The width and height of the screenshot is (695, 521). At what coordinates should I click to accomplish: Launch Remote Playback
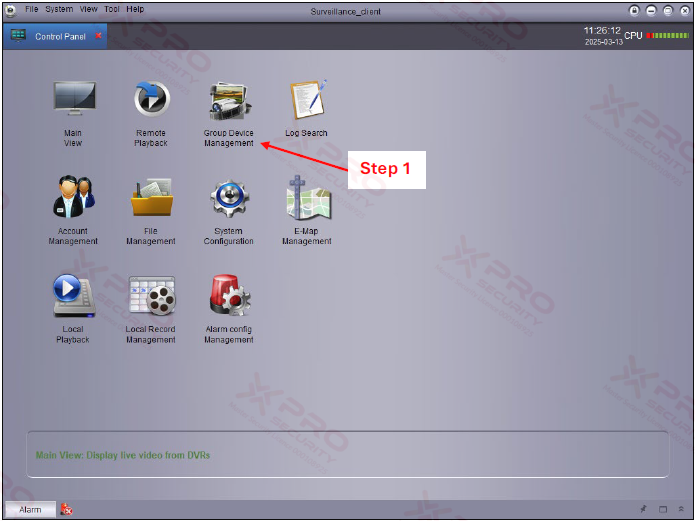click(151, 101)
